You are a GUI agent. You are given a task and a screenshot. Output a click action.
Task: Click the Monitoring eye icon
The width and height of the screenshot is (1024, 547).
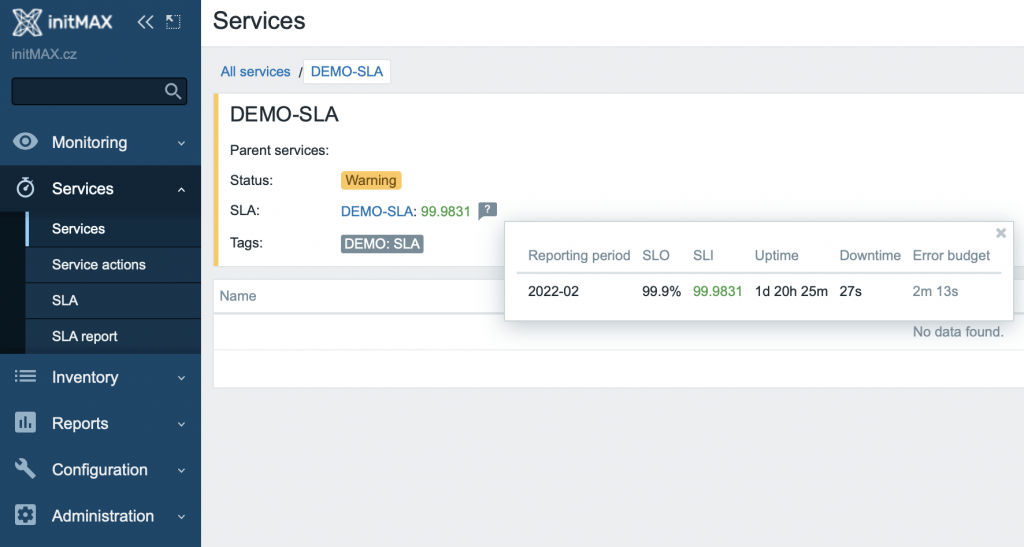(x=26, y=142)
